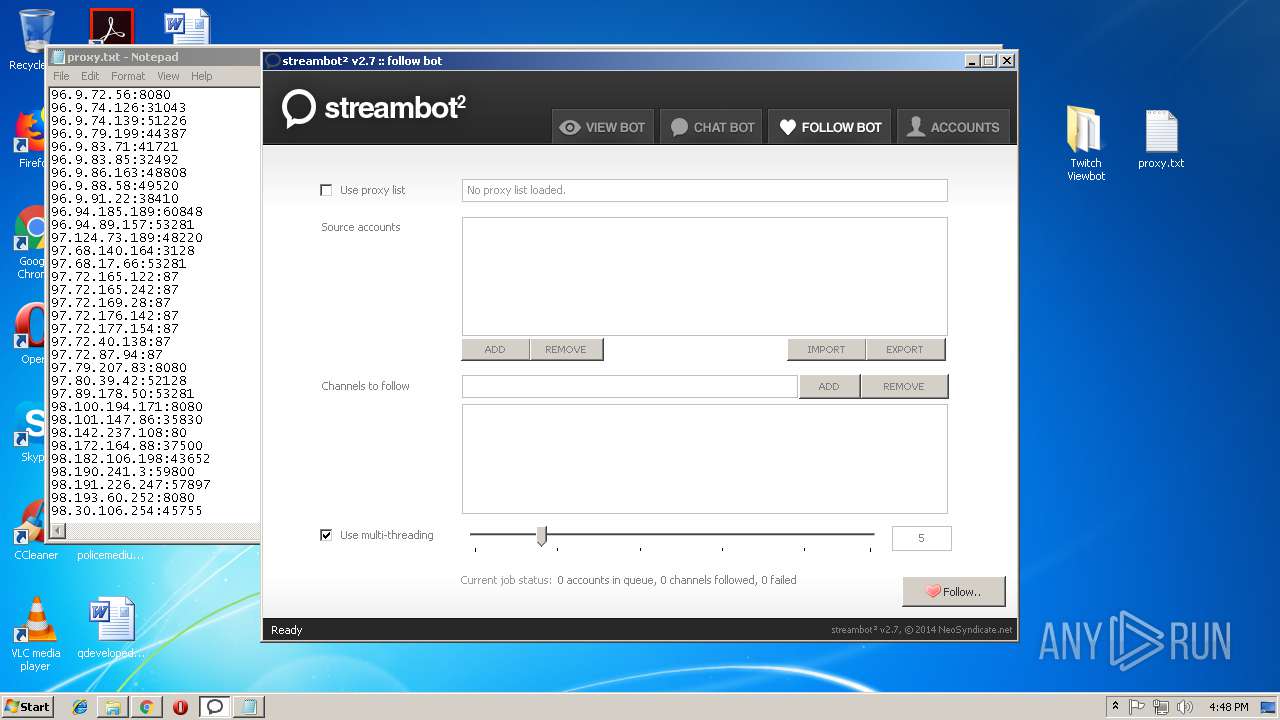This screenshot has width=1280, height=720.
Task: Open the View menu in Notepad
Action: point(168,76)
